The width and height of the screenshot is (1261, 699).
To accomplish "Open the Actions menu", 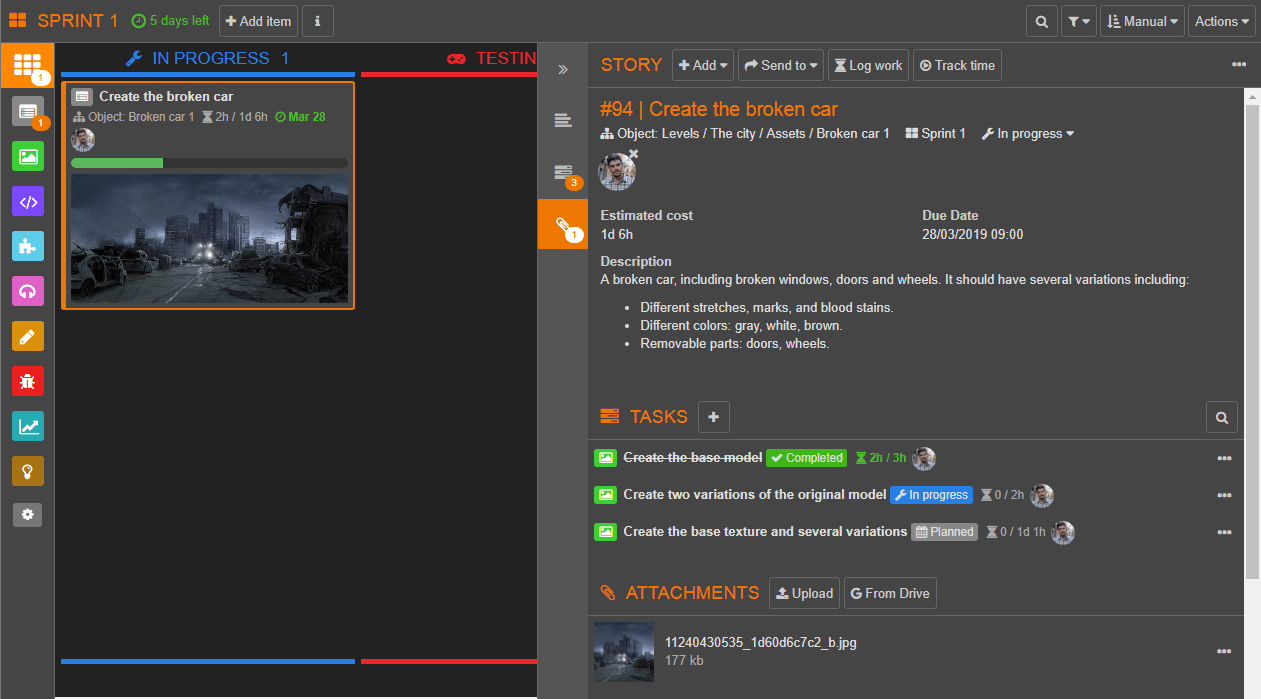I will click(x=1221, y=21).
